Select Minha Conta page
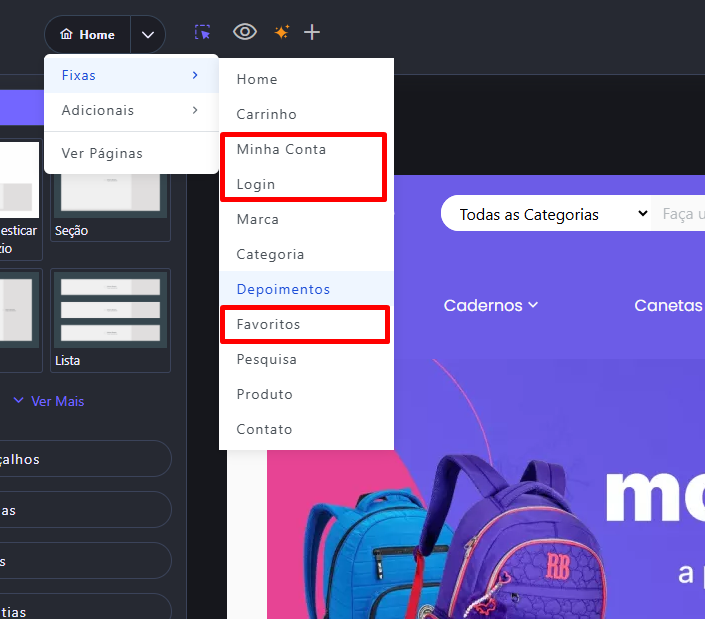705x619 pixels. tap(281, 149)
